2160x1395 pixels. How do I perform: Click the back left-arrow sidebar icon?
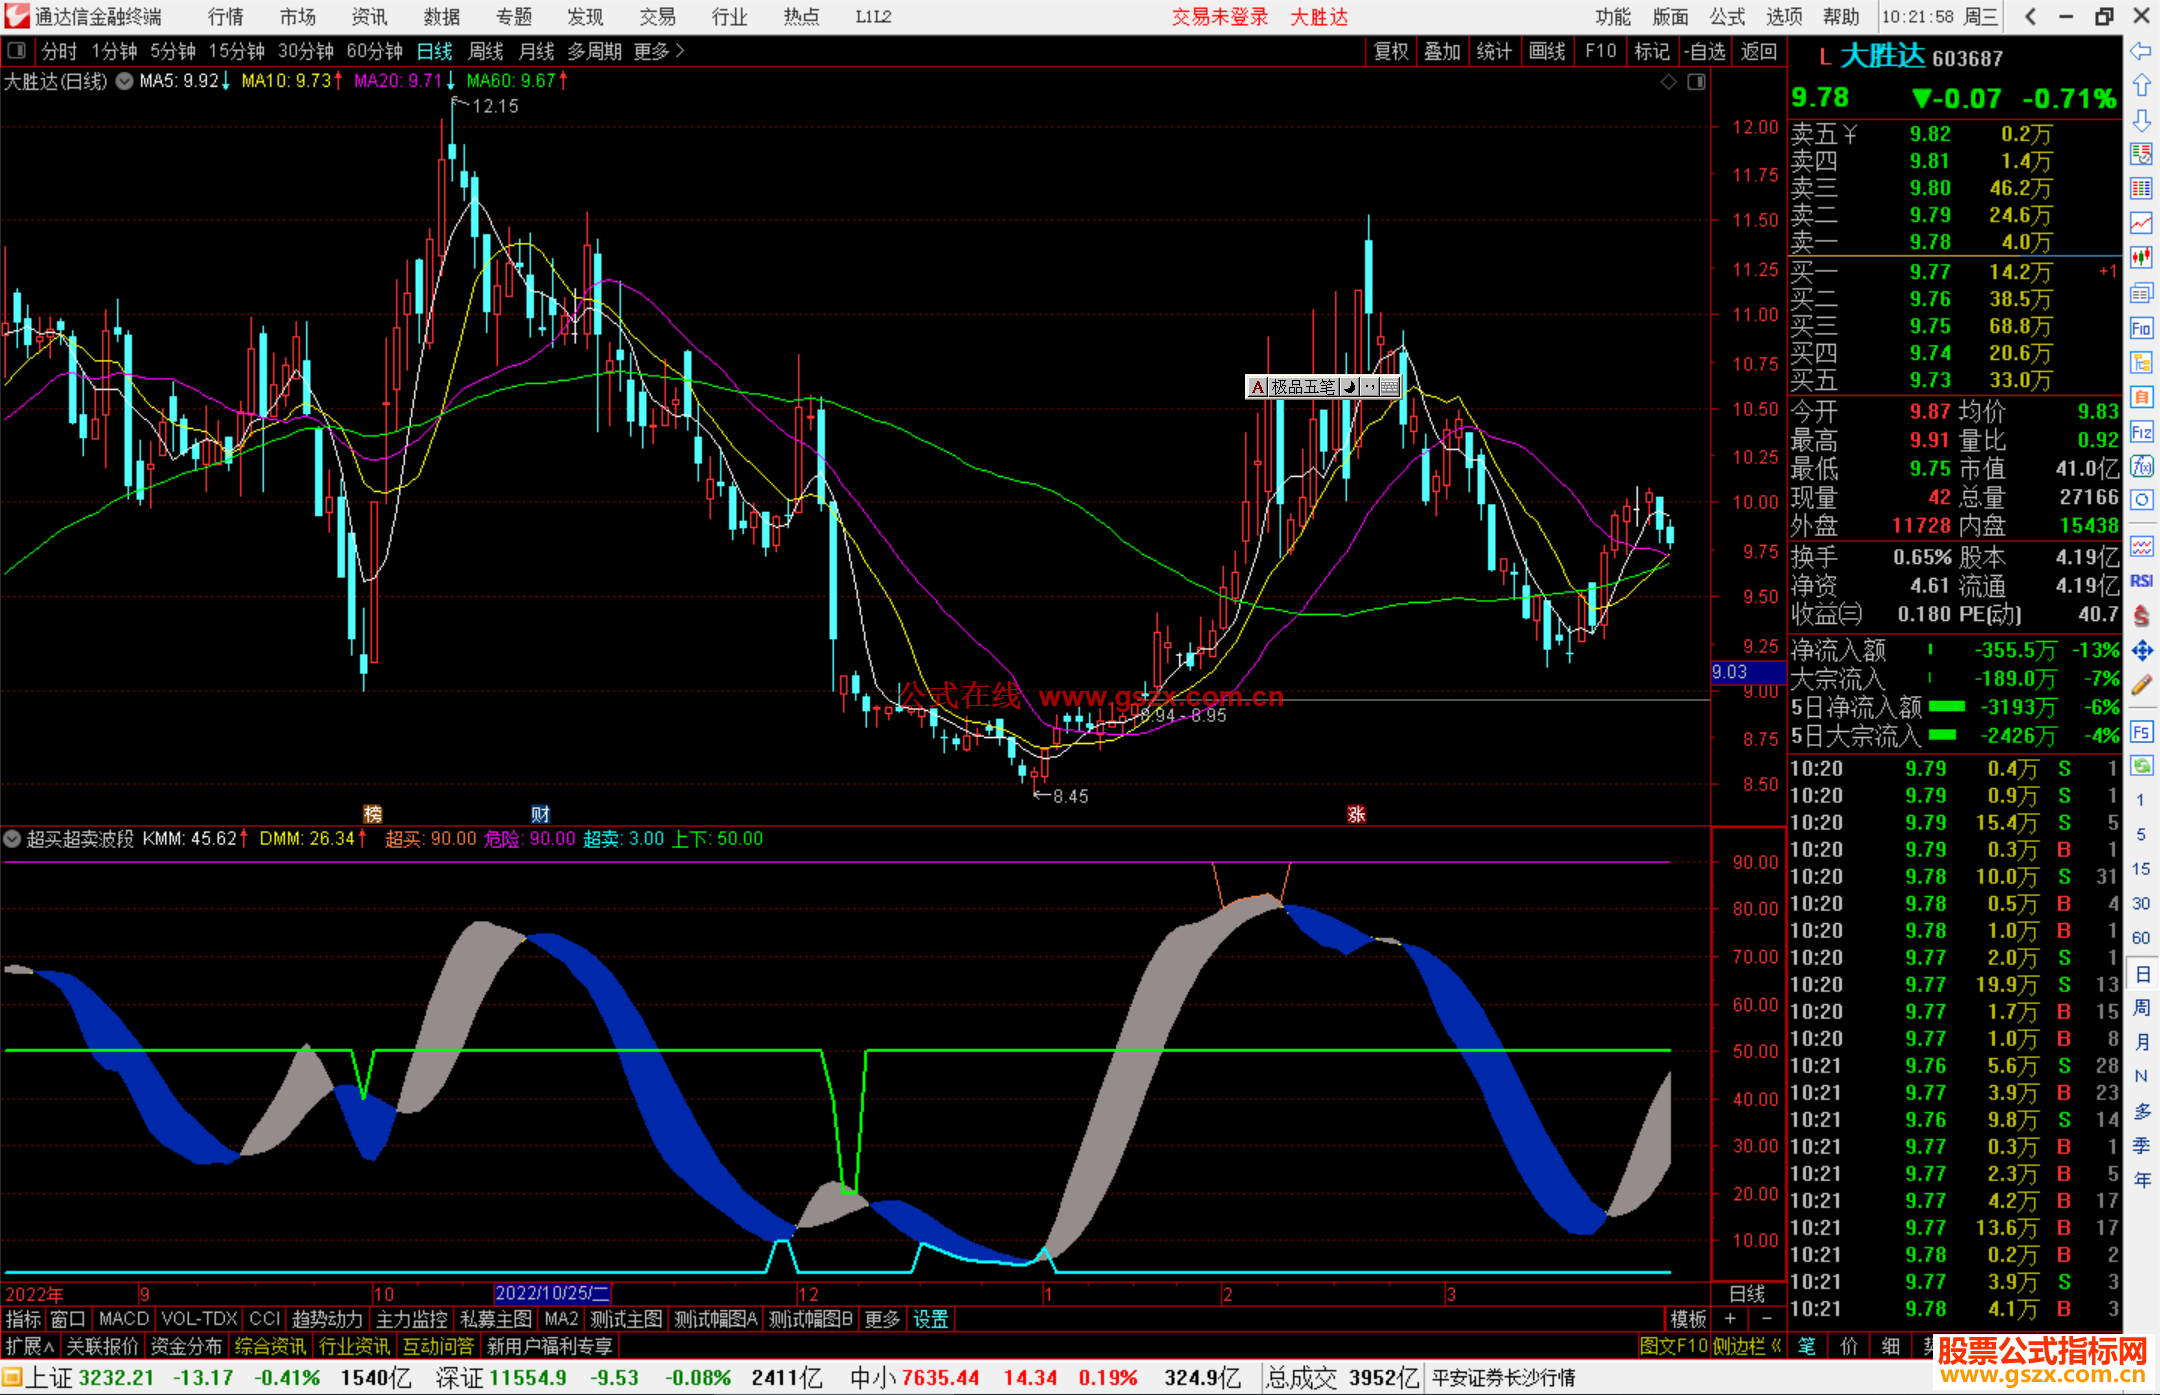coord(2141,51)
